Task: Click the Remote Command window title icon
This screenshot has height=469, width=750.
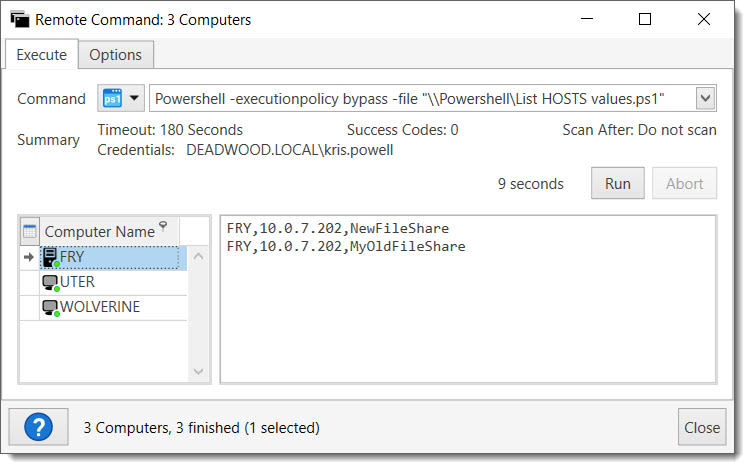Action: point(20,20)
